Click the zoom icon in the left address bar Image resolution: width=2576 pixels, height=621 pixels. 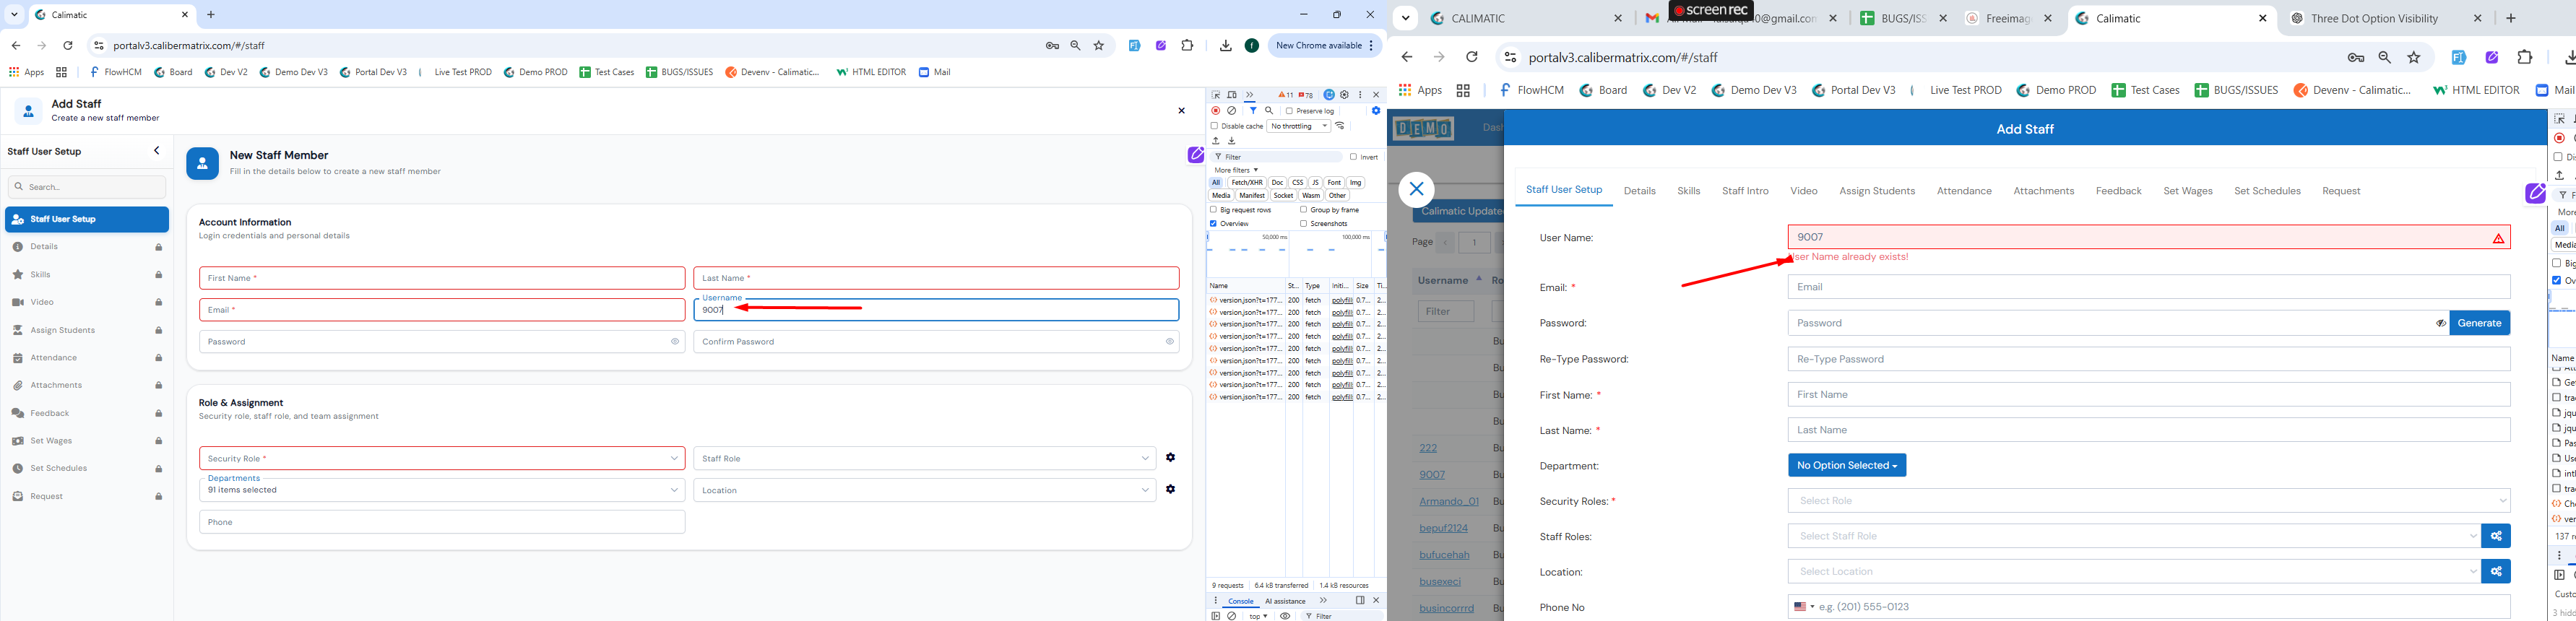click(x=1075, y=46)
